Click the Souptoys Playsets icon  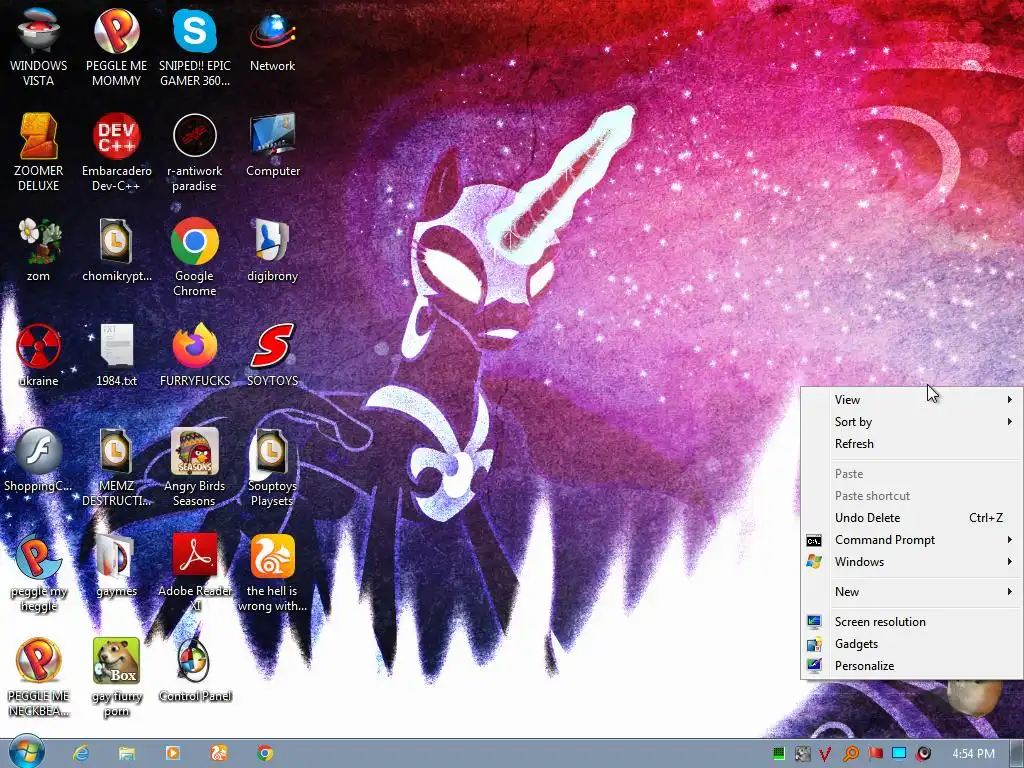pyautogui.click(x=272, y=467)
